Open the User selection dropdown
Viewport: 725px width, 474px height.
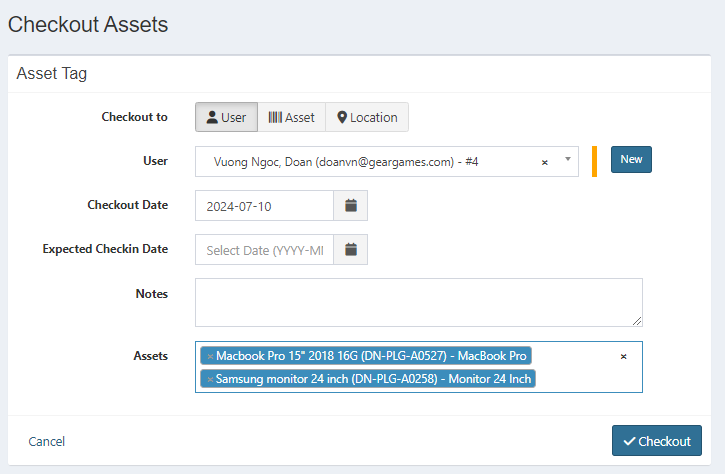point(370,161)
